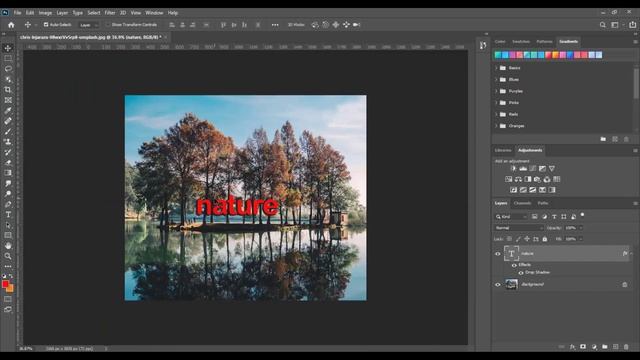Select the Zoom tool
Screen dimensions: 640x360
tap(8, 256)
